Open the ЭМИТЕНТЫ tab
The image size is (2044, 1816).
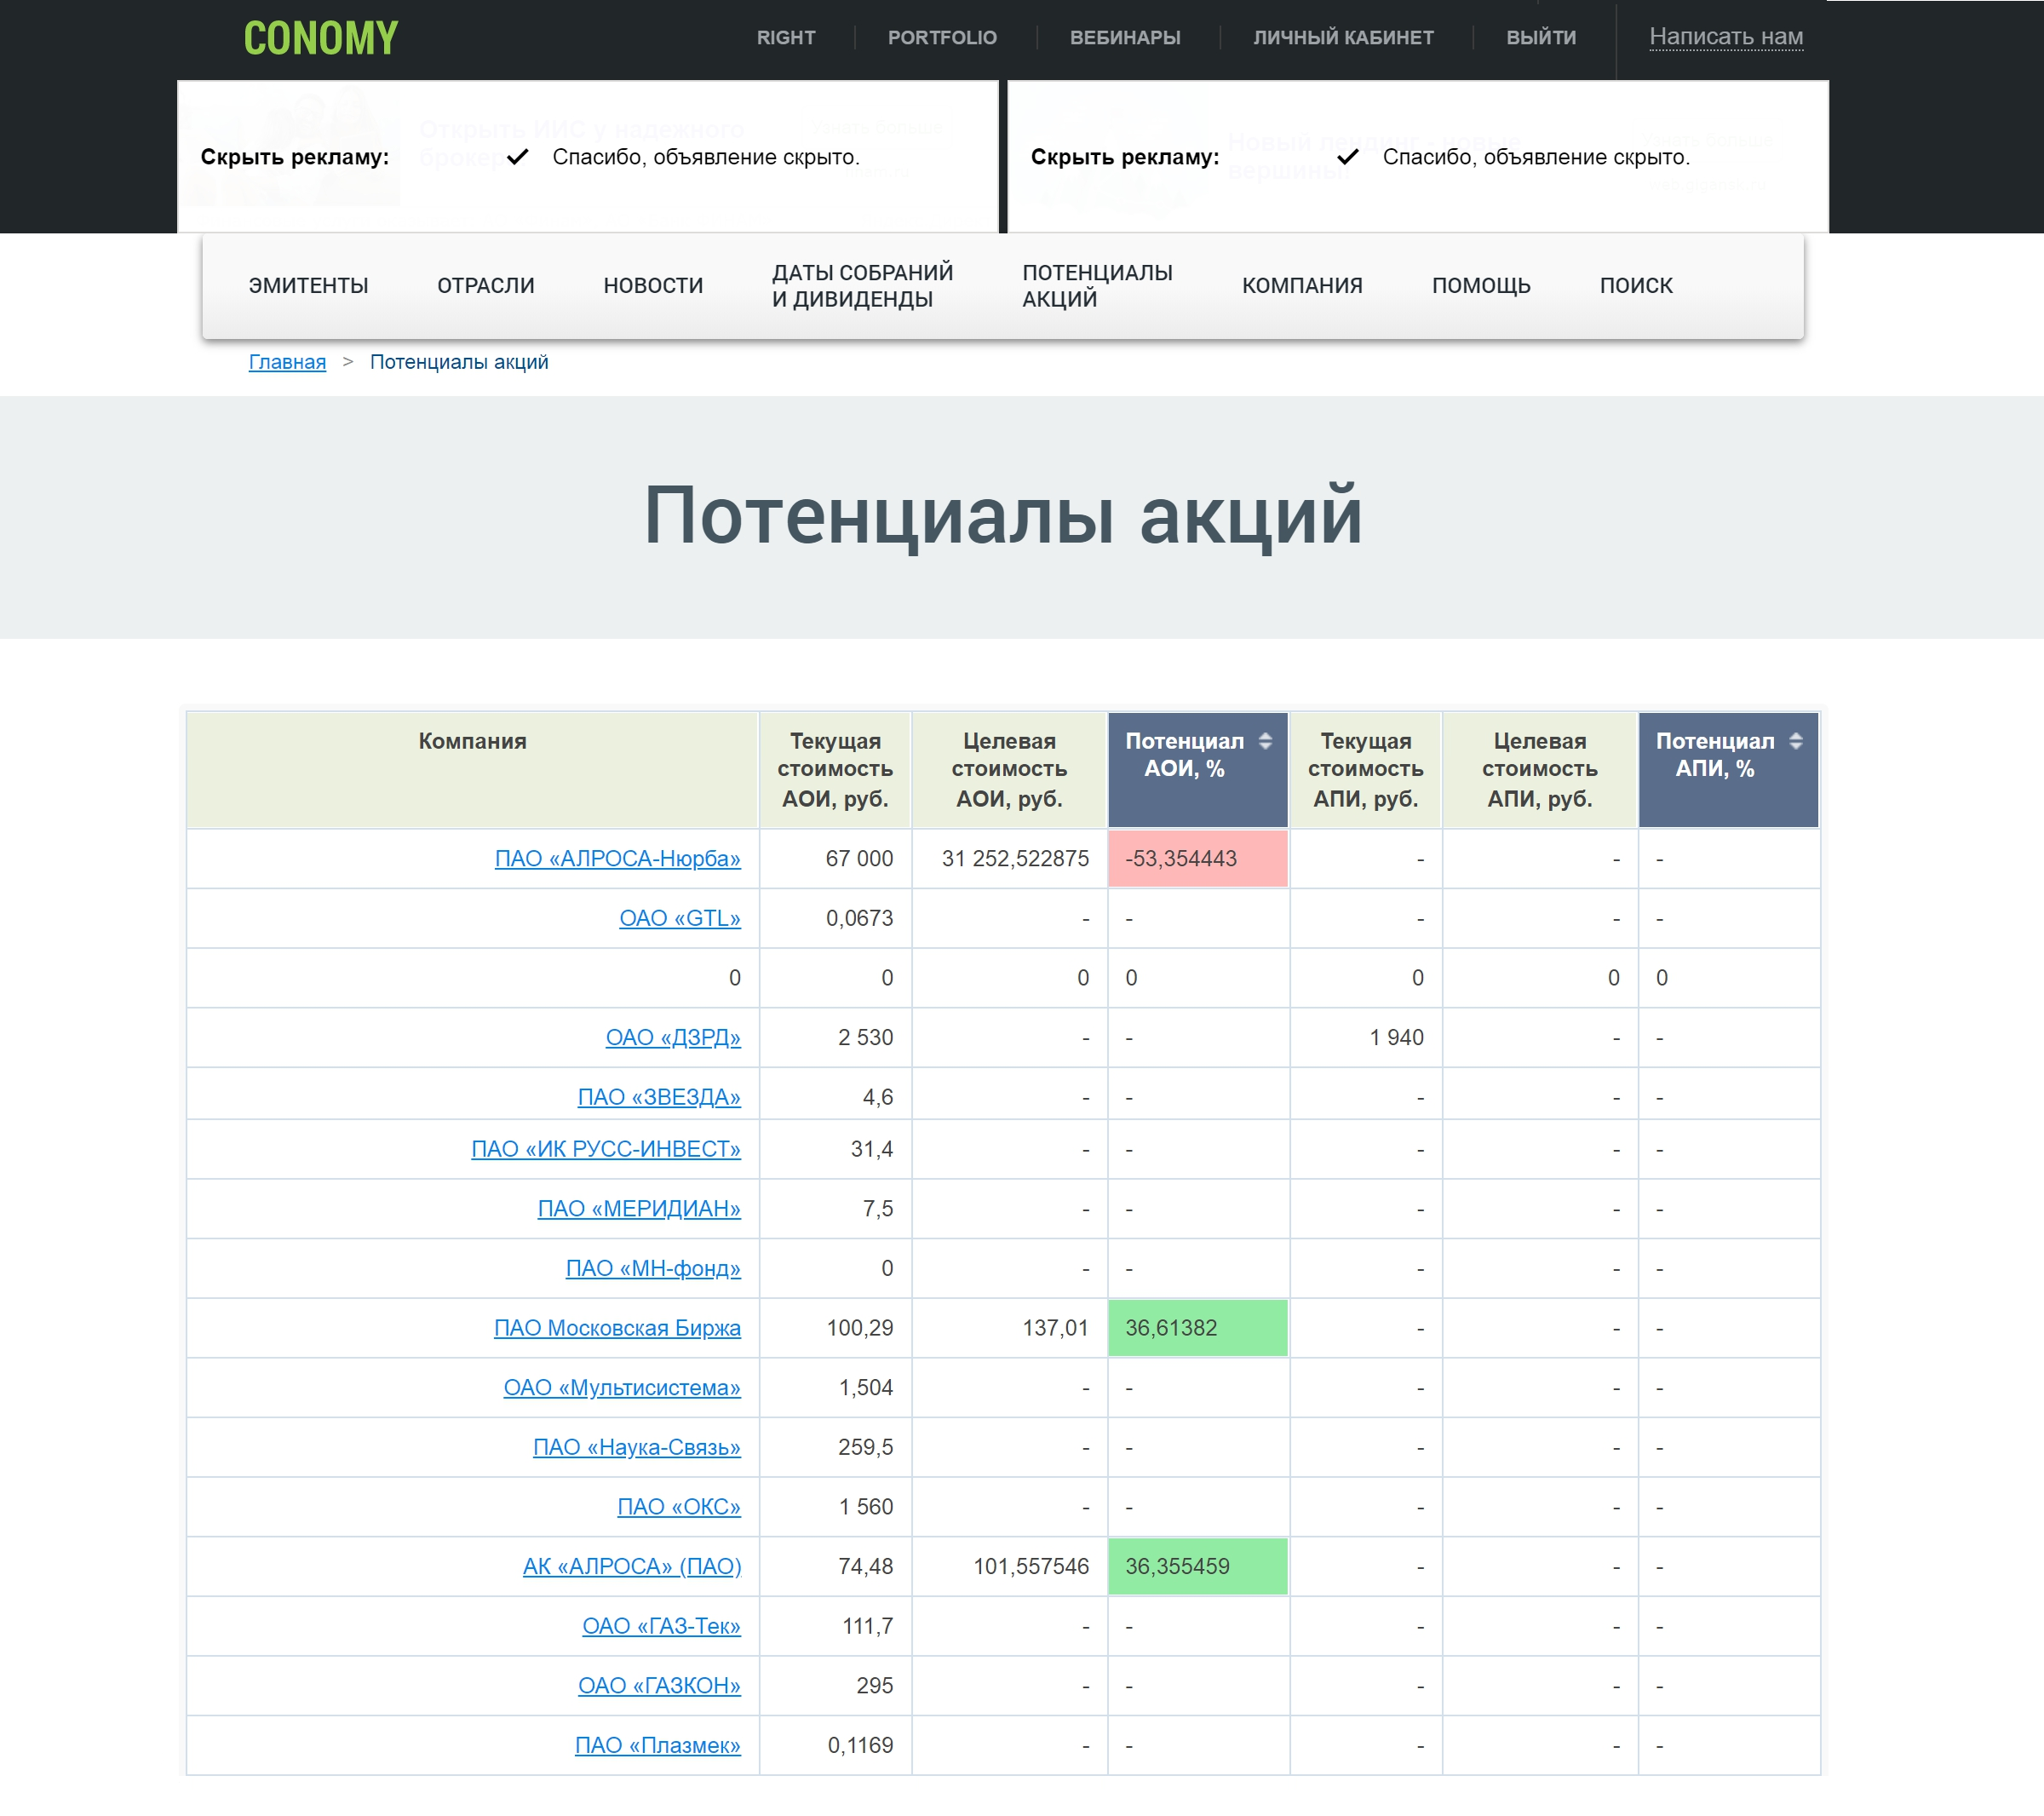click(x=308, y=286)
